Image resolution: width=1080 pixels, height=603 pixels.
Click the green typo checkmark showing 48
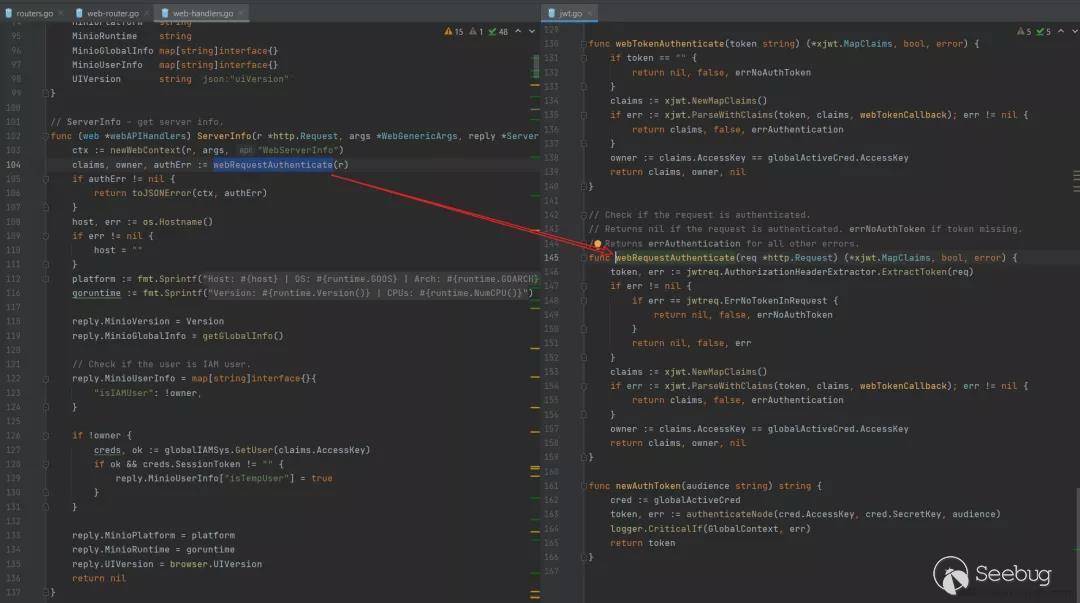pyautogui.click(x=497, y=32)
